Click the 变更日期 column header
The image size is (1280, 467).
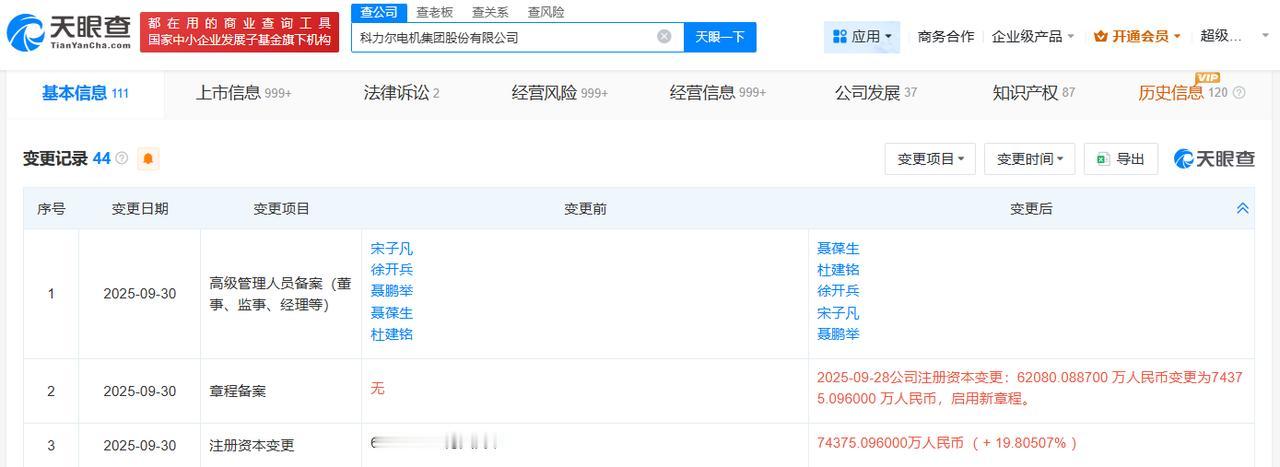[x=140, y=209]
